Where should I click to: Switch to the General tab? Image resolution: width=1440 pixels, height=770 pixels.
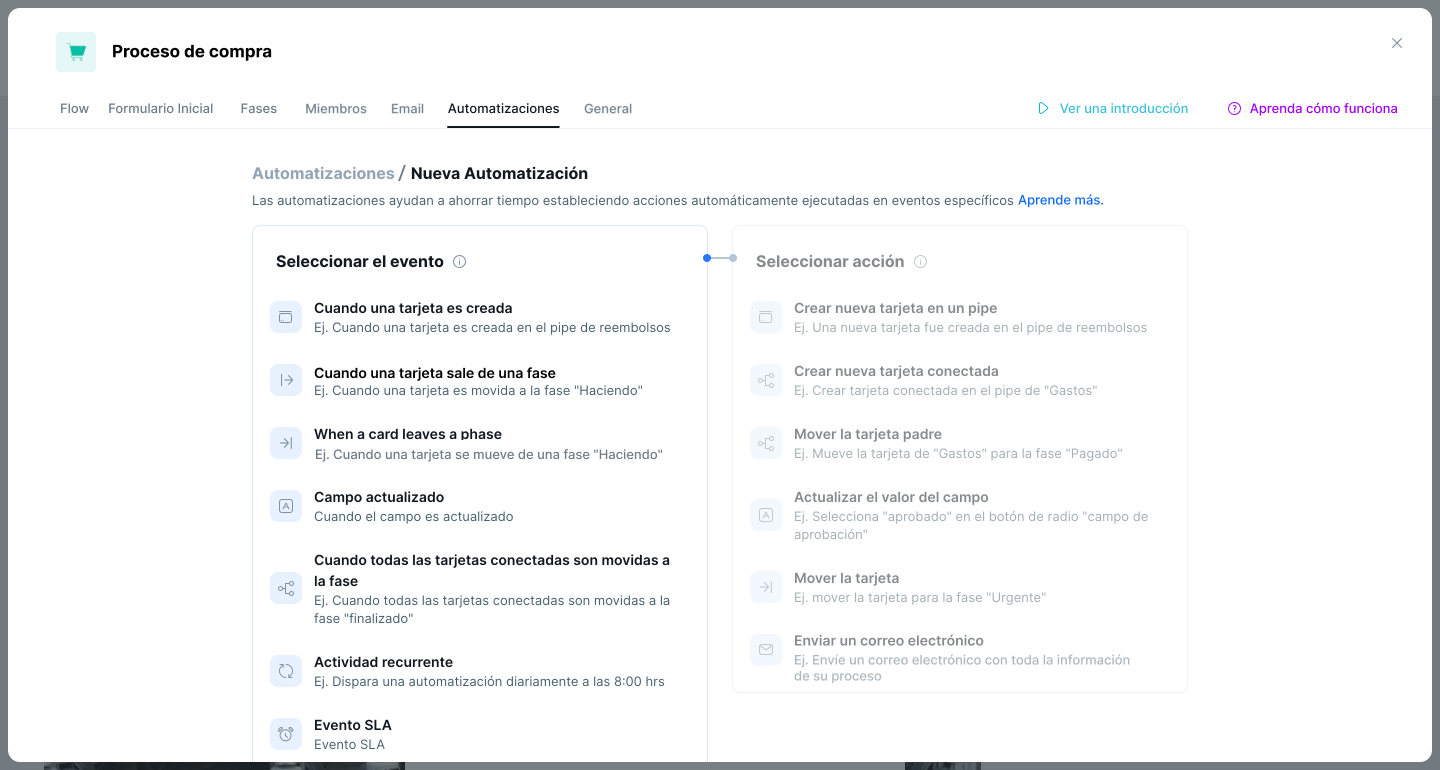pyautogui.click(x=608, y=109)
